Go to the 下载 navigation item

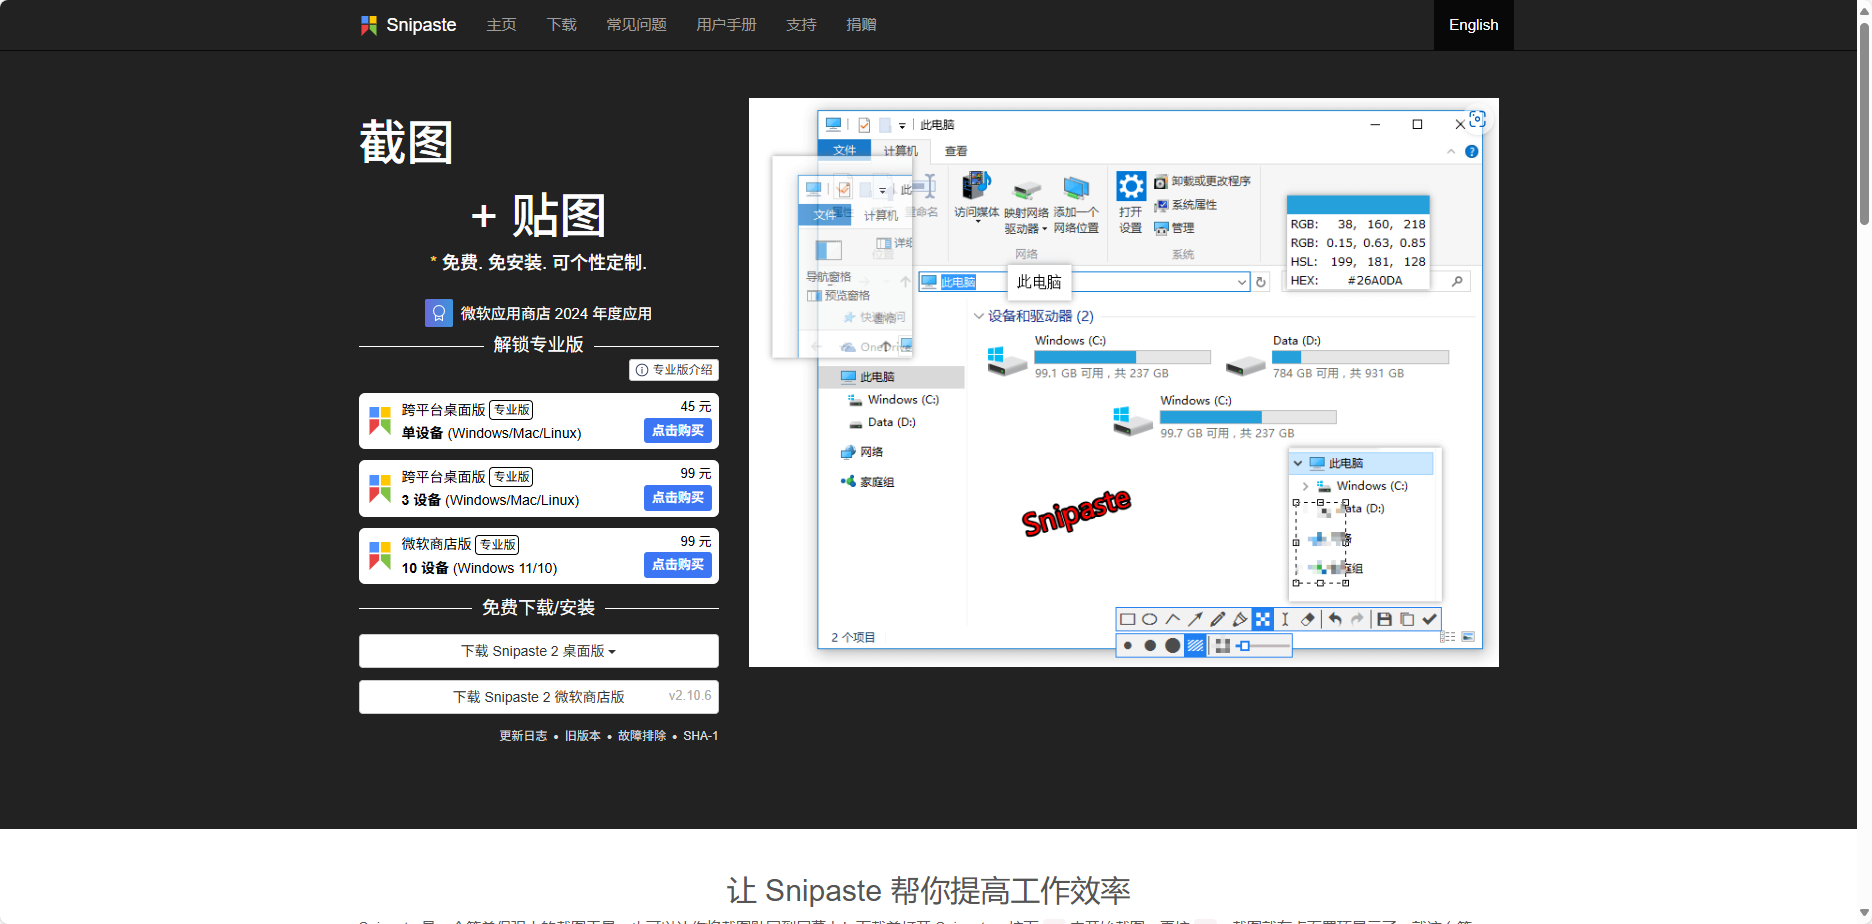tap(561, 25)
